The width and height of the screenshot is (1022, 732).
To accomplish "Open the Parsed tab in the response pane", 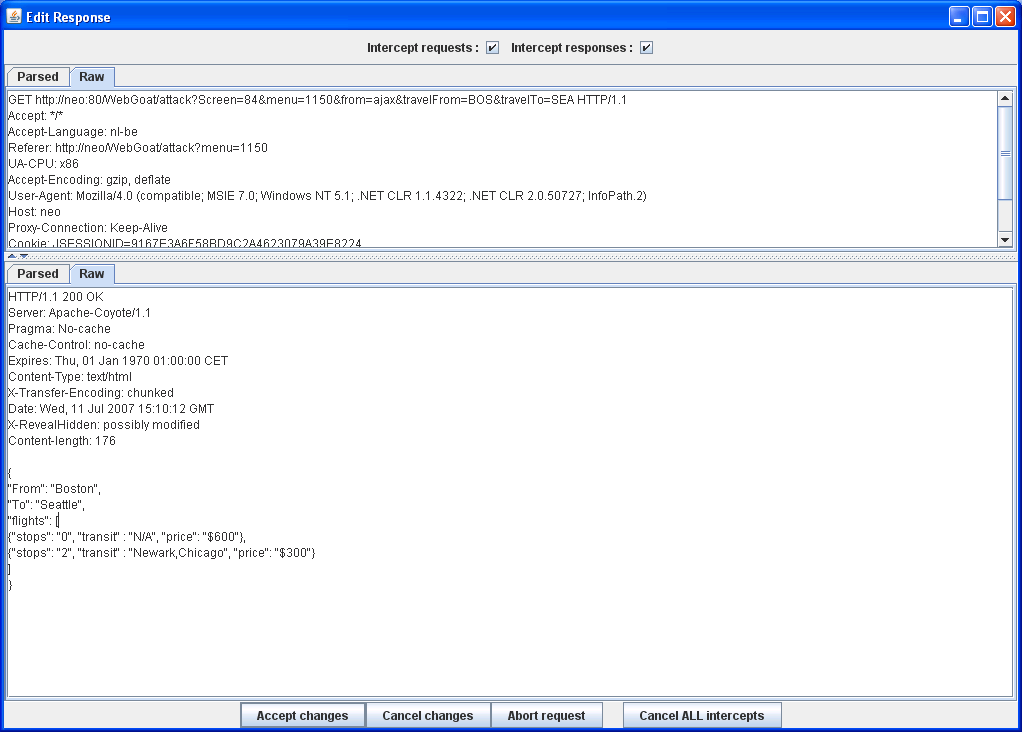I will coord(38,274).
